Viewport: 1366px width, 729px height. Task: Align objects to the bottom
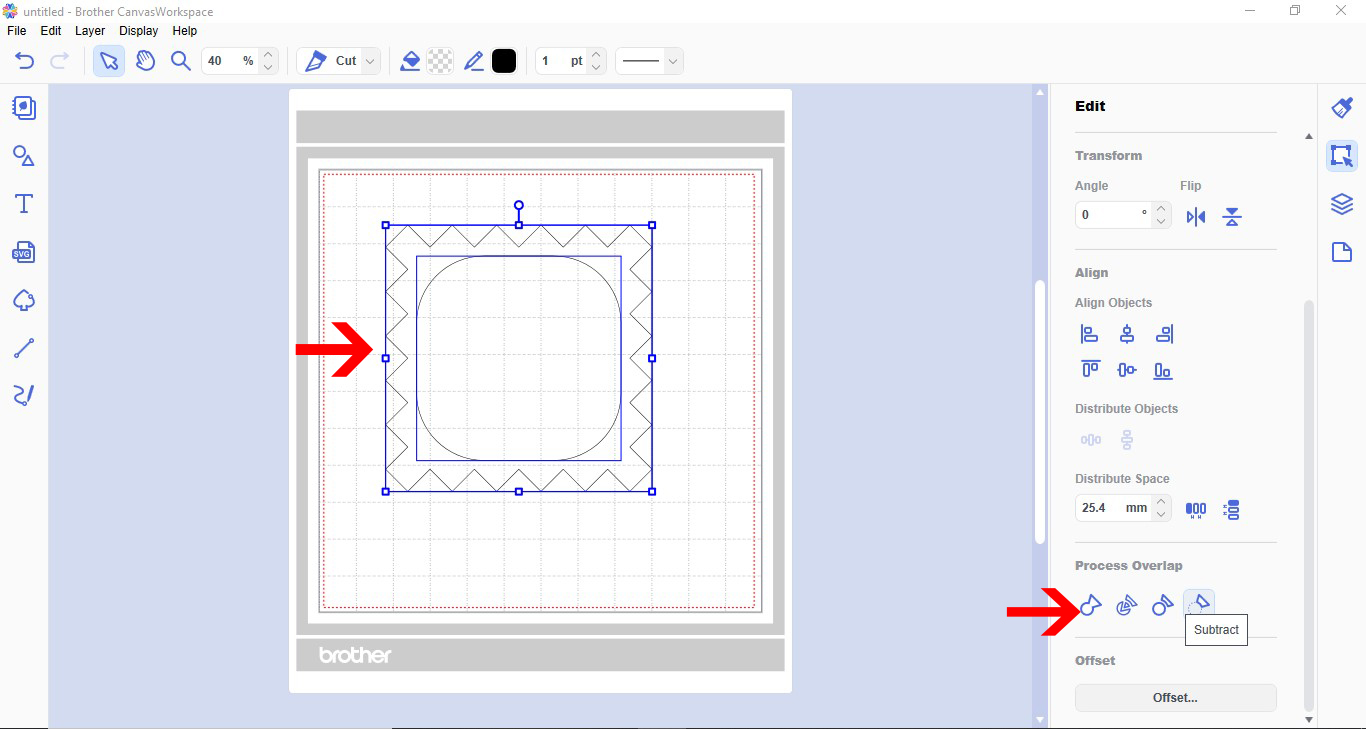1163,370
